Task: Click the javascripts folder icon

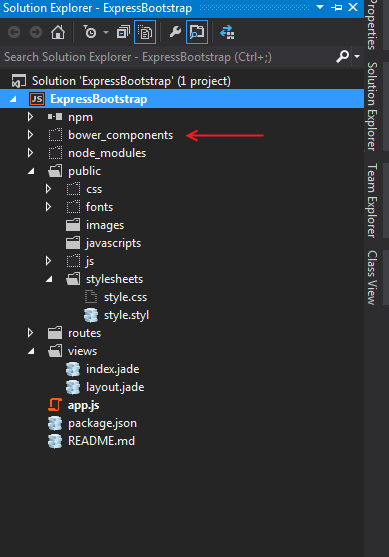Action: point(73,243)
